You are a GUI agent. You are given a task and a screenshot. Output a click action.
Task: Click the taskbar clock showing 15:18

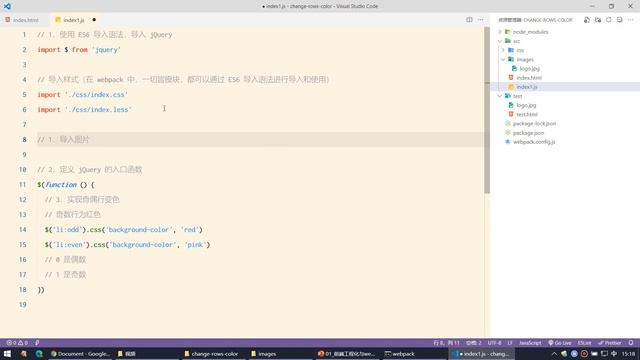[629, 354]
